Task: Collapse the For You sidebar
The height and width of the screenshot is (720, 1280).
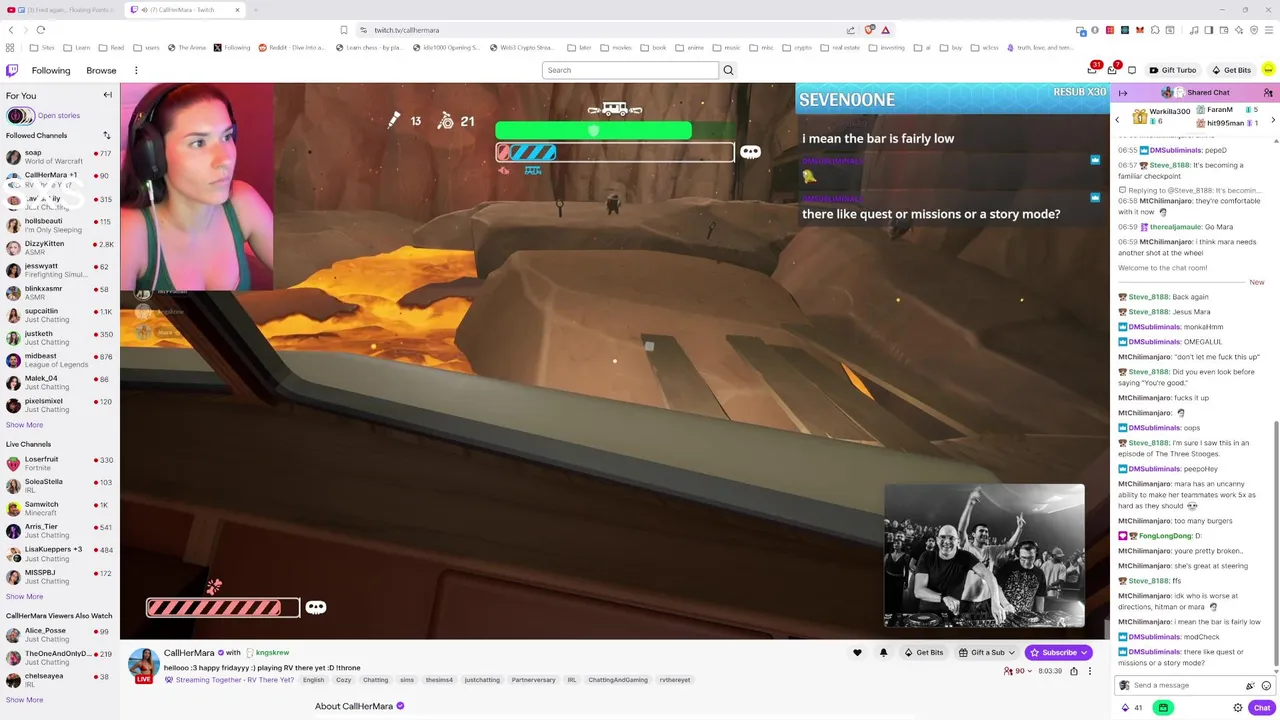Action: click(x=108, y=95)
